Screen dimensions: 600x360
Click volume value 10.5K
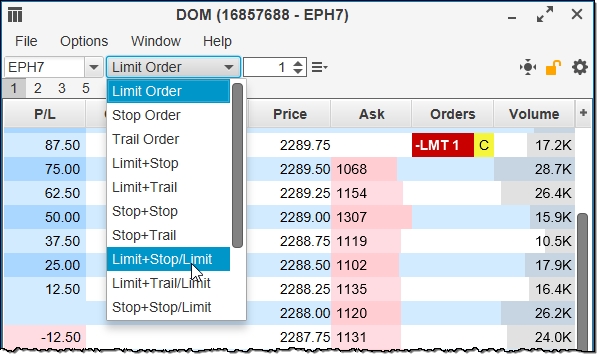(553, 241)
